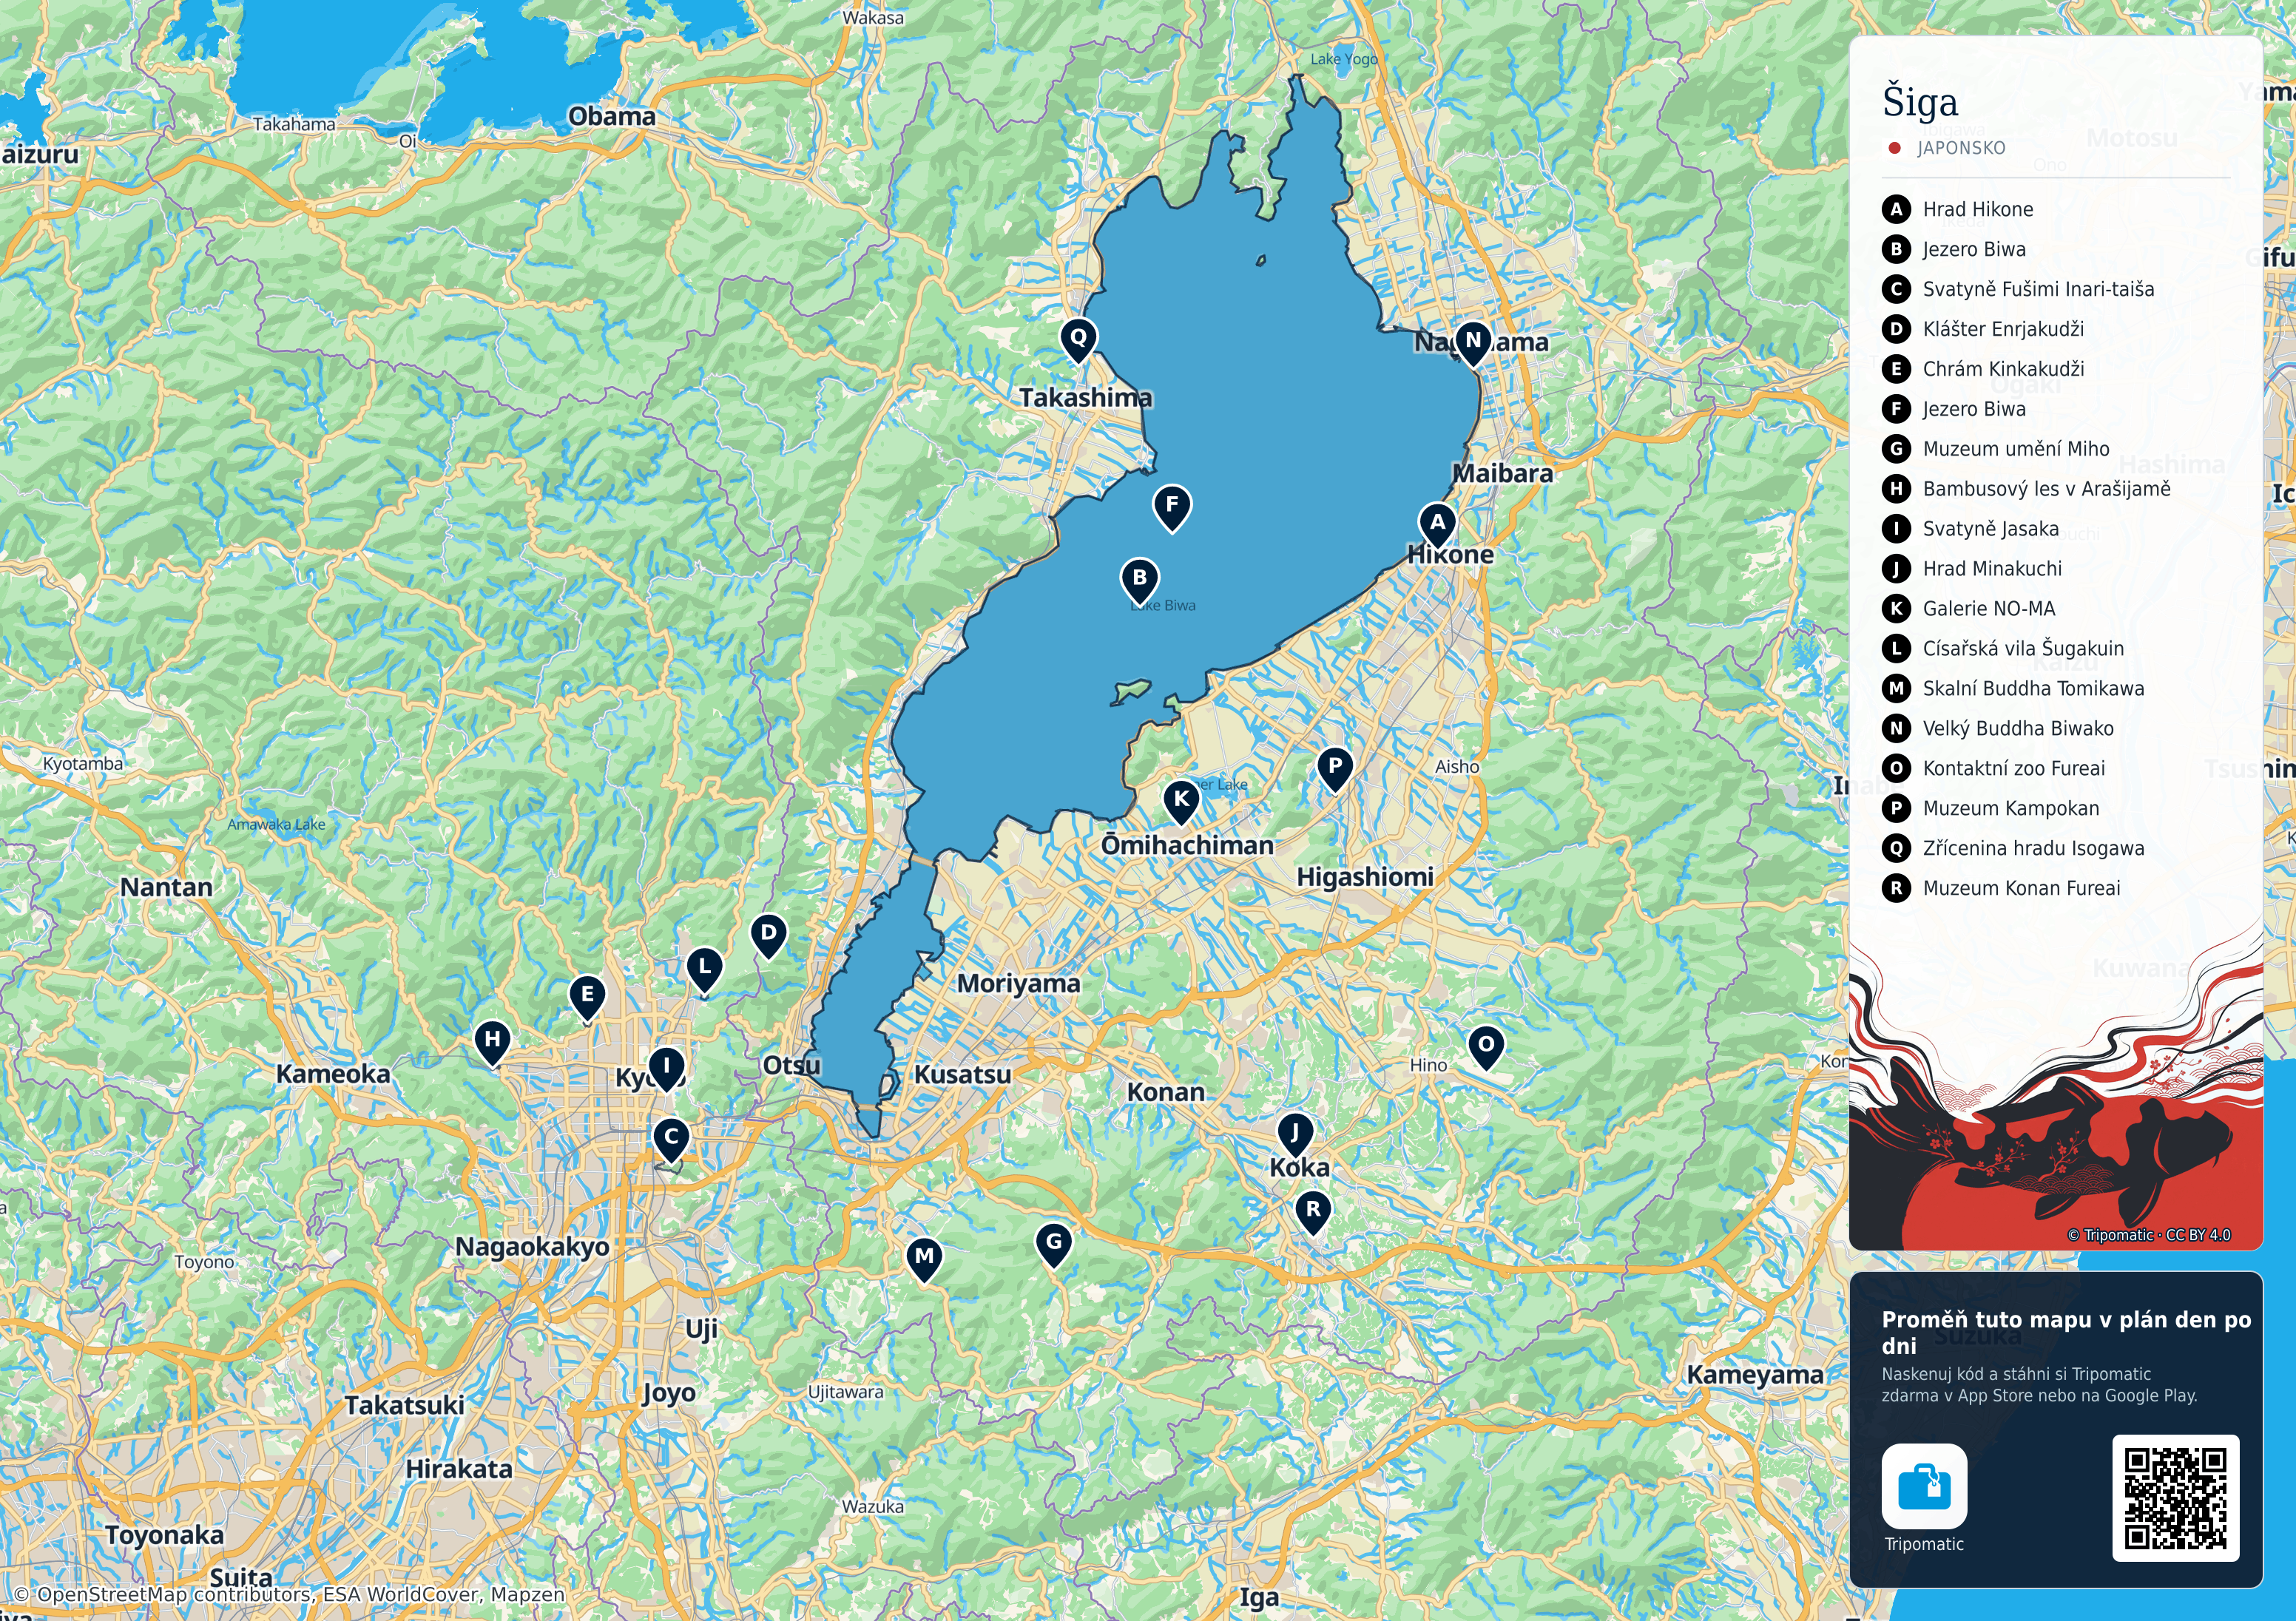Select legend entry Galerie NO-MA
This screenshot has width=2296, height=1621.
coord(1989,609)
